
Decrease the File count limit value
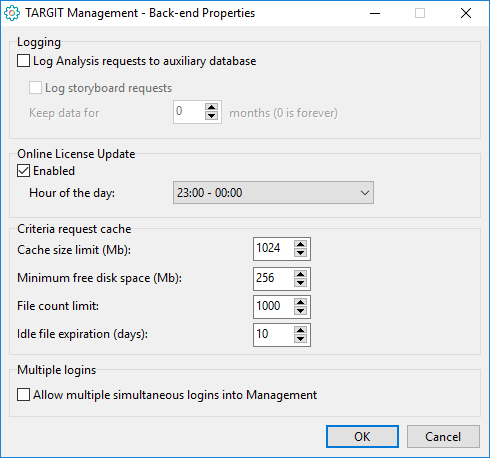coord(301,311)
